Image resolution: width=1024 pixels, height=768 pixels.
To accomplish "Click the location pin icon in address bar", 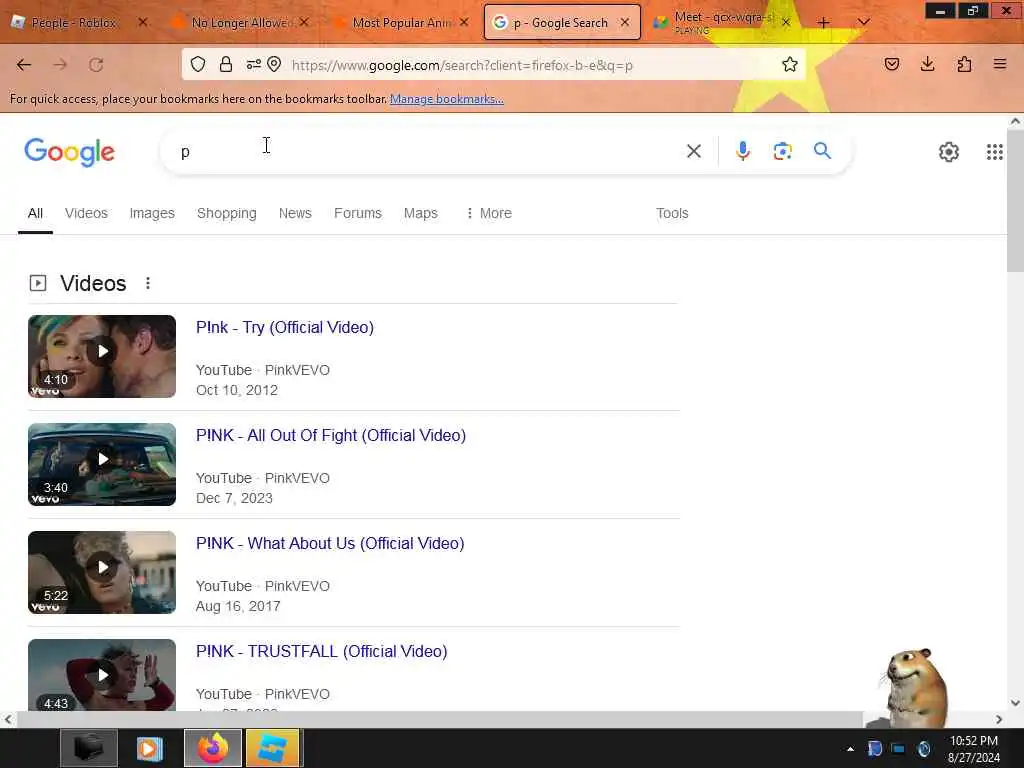I will click(274, 64).
